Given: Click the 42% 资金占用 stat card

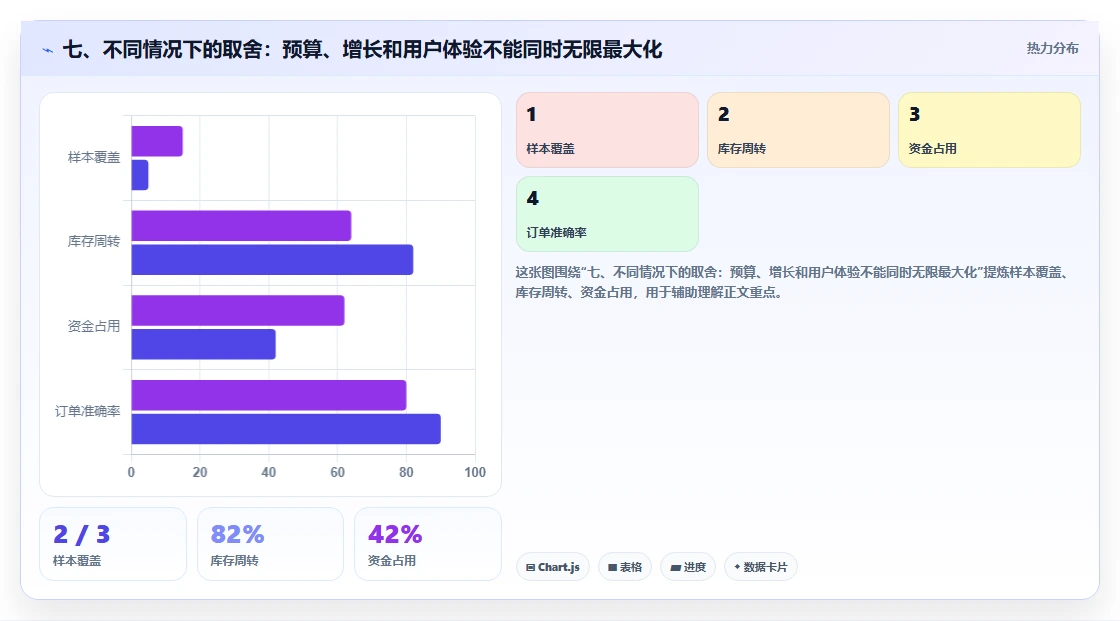Looking at the screenshot, I should point(428,544).
